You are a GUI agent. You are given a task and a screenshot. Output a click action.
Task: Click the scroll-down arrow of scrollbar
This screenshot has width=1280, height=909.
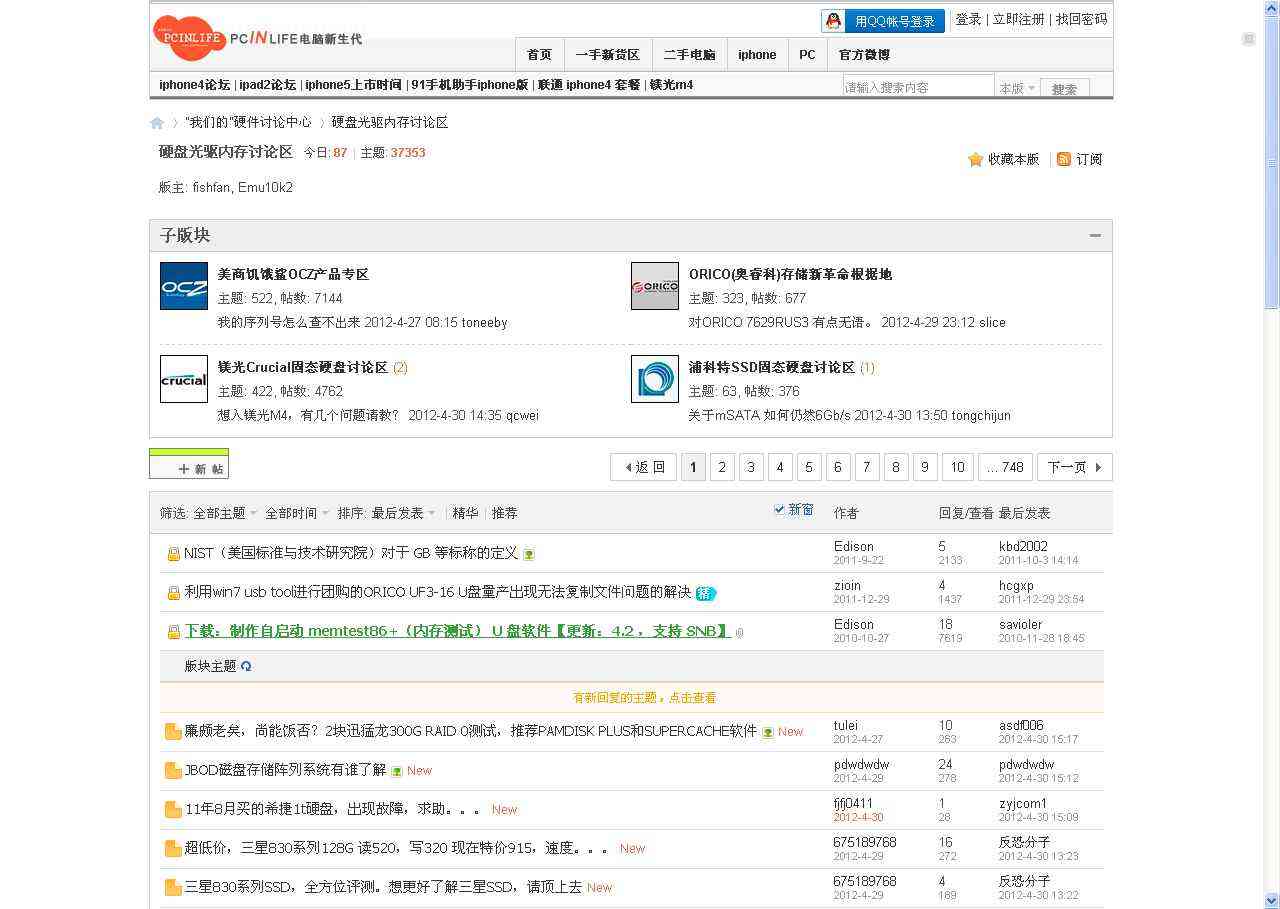click(1272, 900)
